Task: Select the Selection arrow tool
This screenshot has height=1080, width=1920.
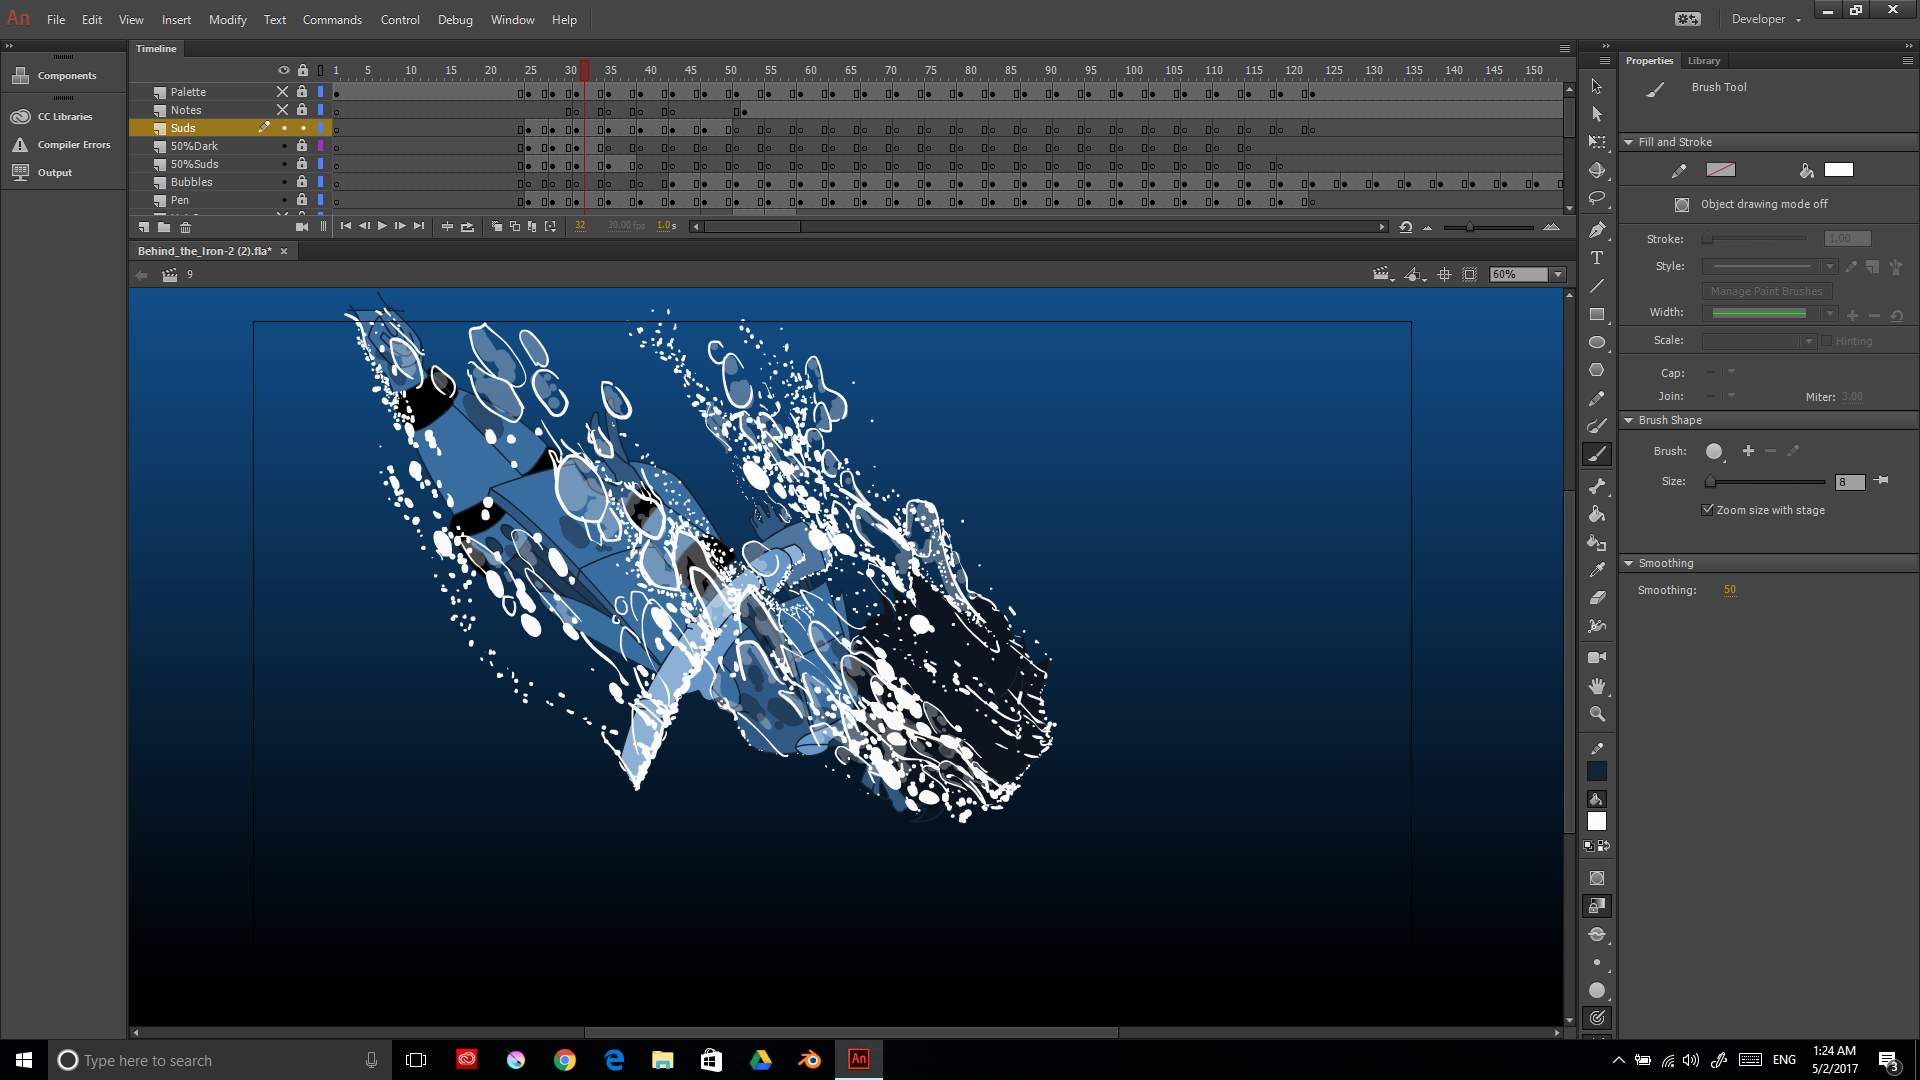Action: pos(1597,86)
